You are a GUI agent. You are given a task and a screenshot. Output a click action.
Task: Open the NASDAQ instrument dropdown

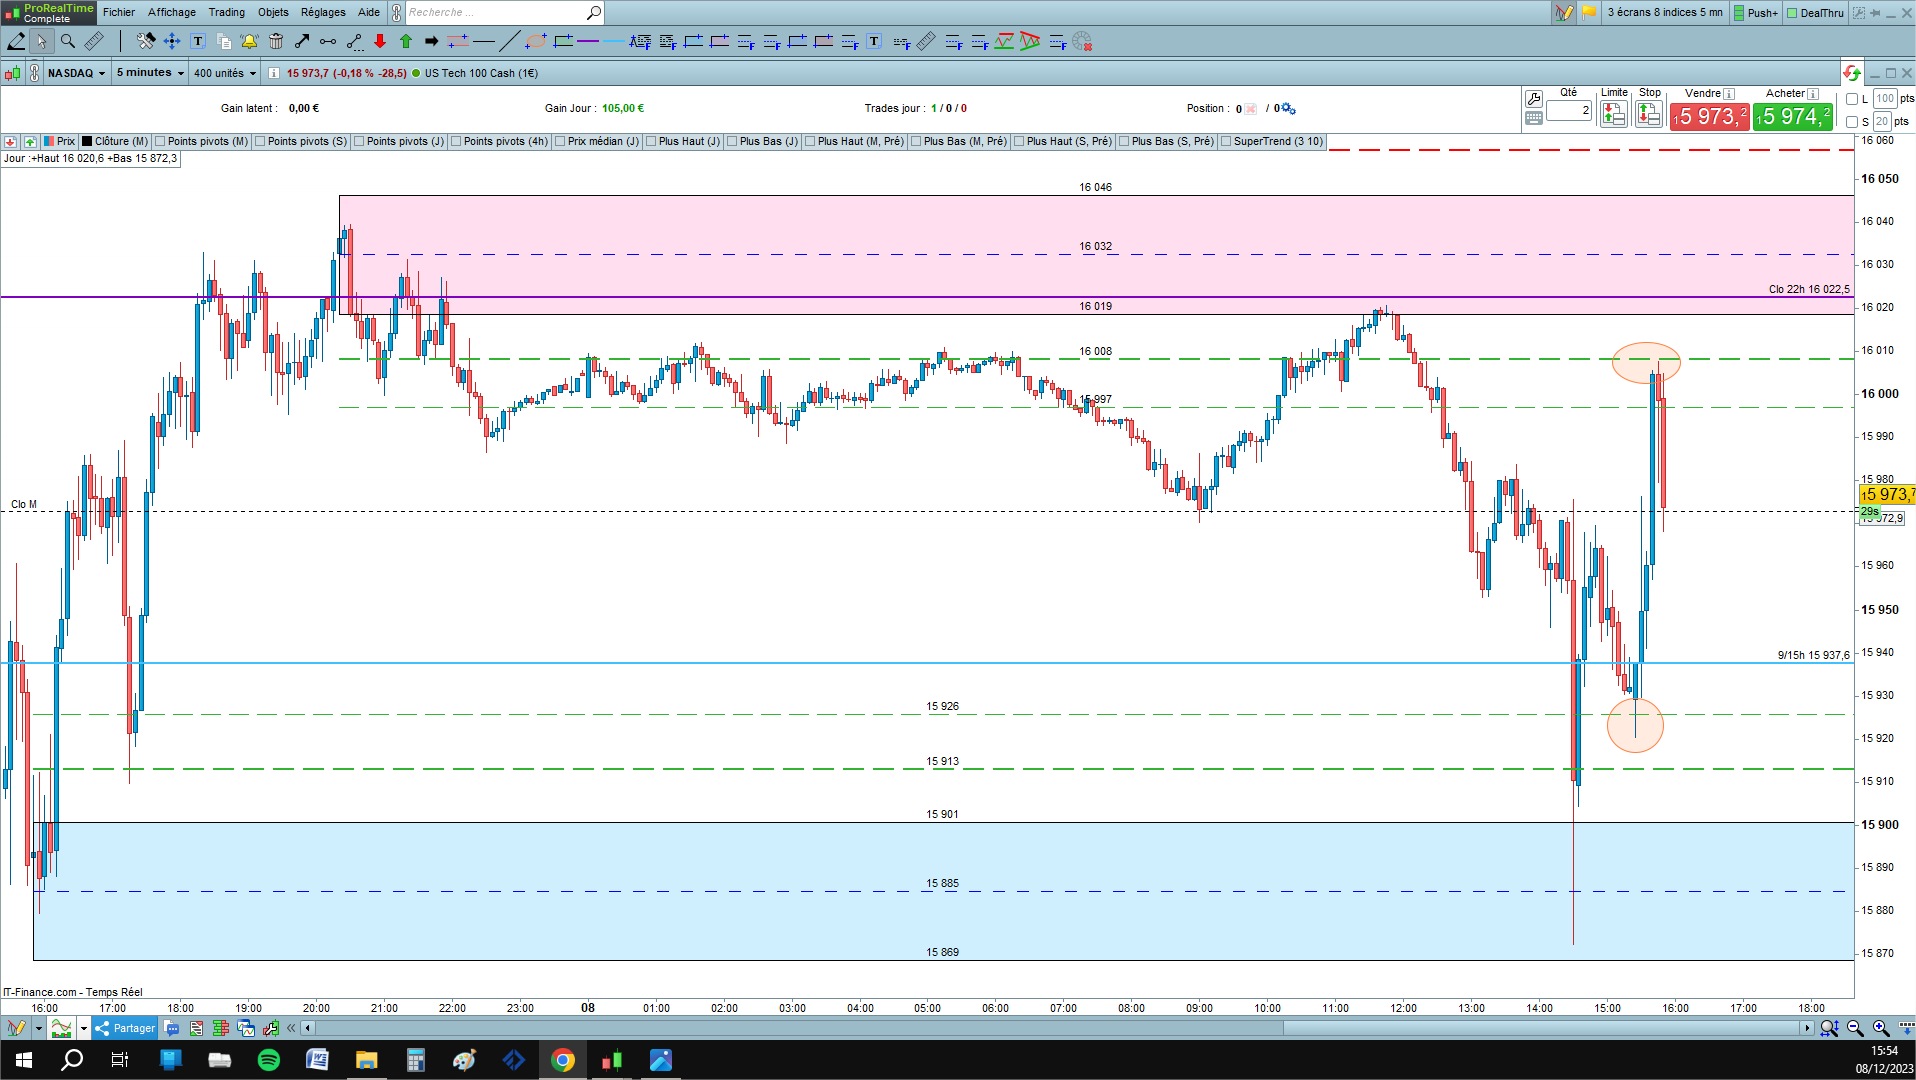coord(76,73)
